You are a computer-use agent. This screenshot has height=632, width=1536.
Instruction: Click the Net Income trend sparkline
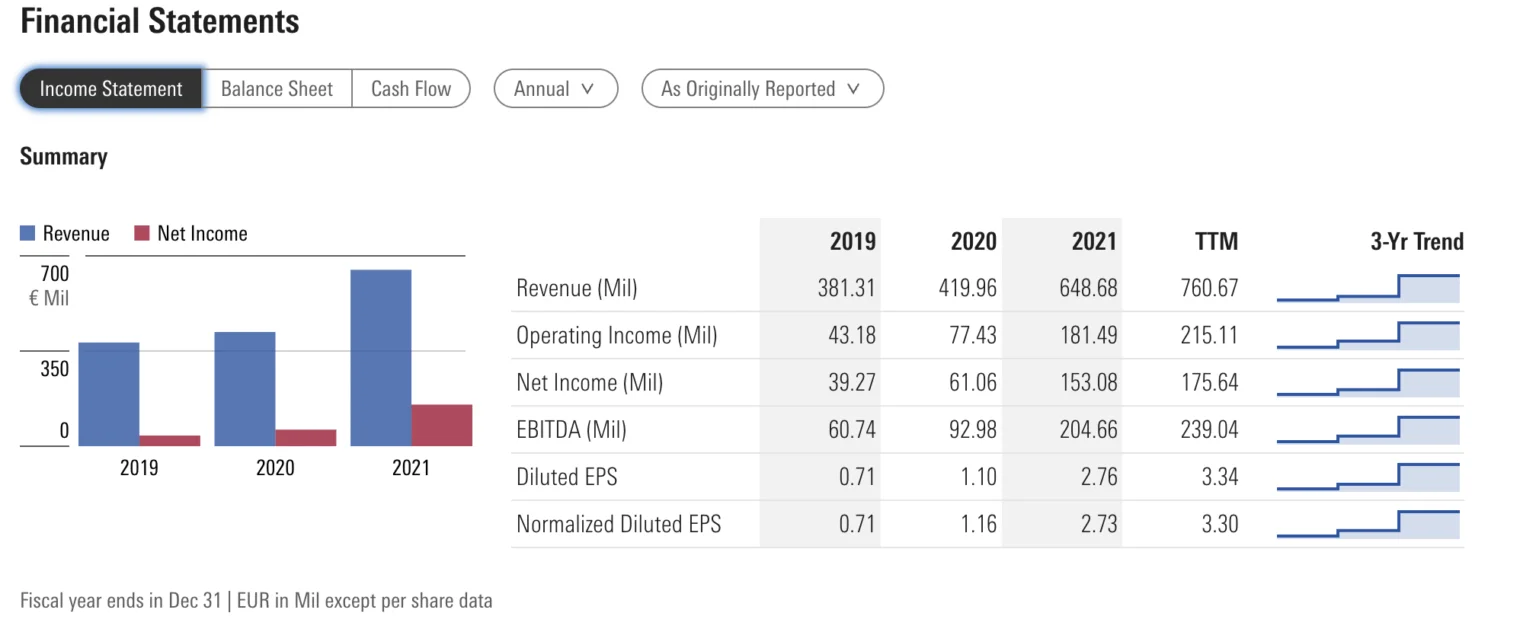click(1367, 382)
